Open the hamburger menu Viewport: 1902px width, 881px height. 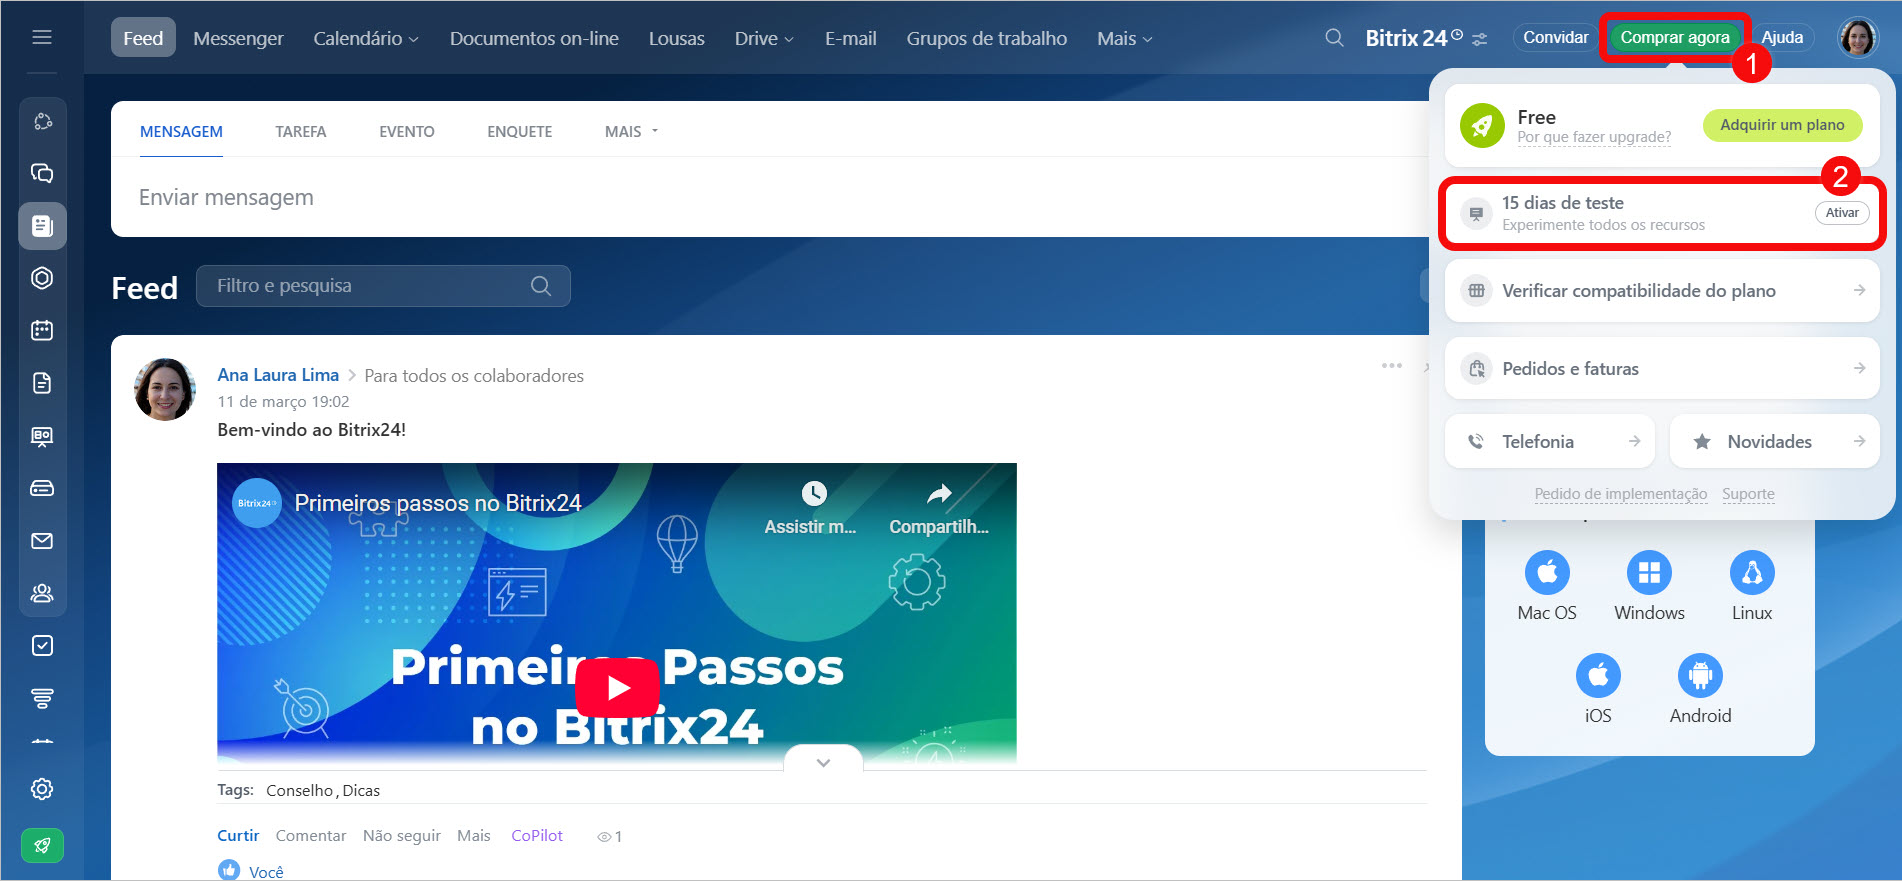pos(42,37)
